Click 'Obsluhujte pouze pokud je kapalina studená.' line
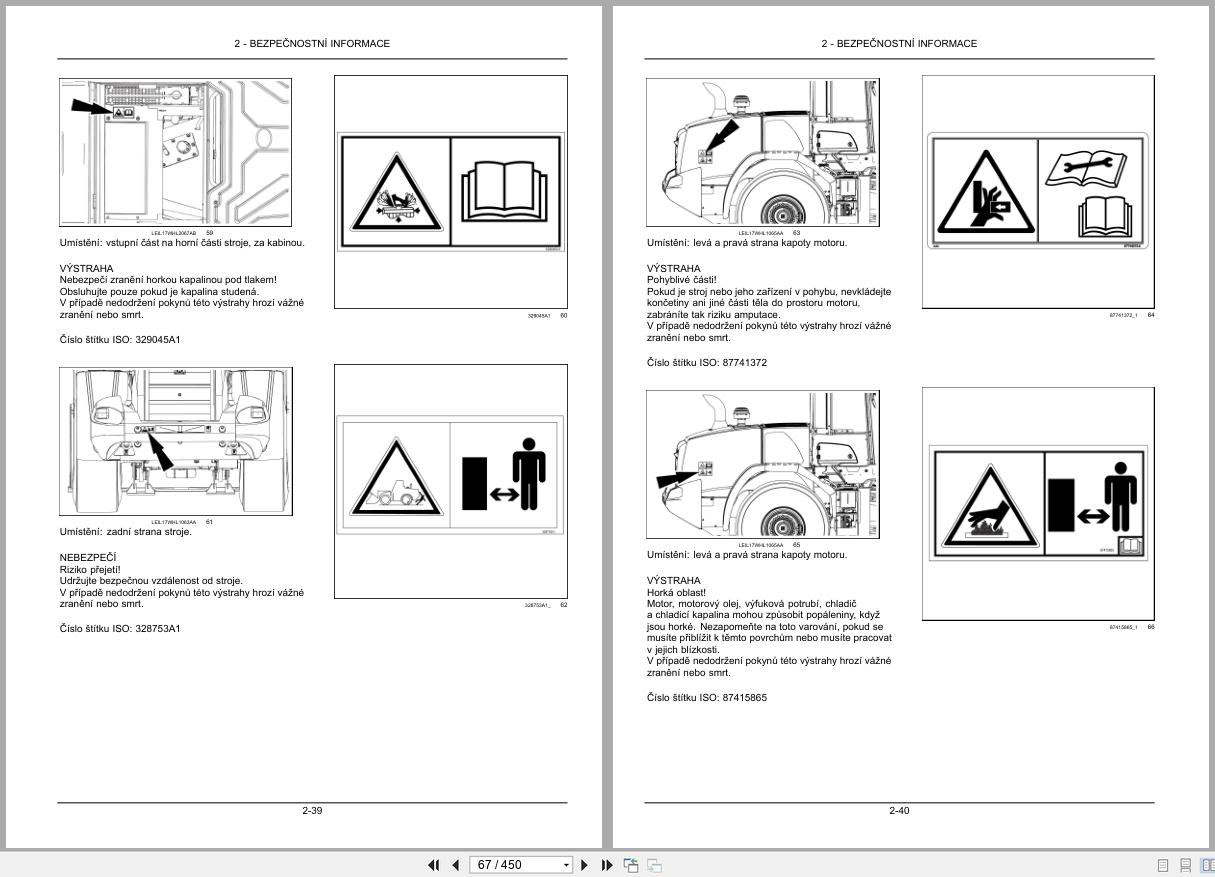The image size is (1215, 877). click(x=159, y=292)
